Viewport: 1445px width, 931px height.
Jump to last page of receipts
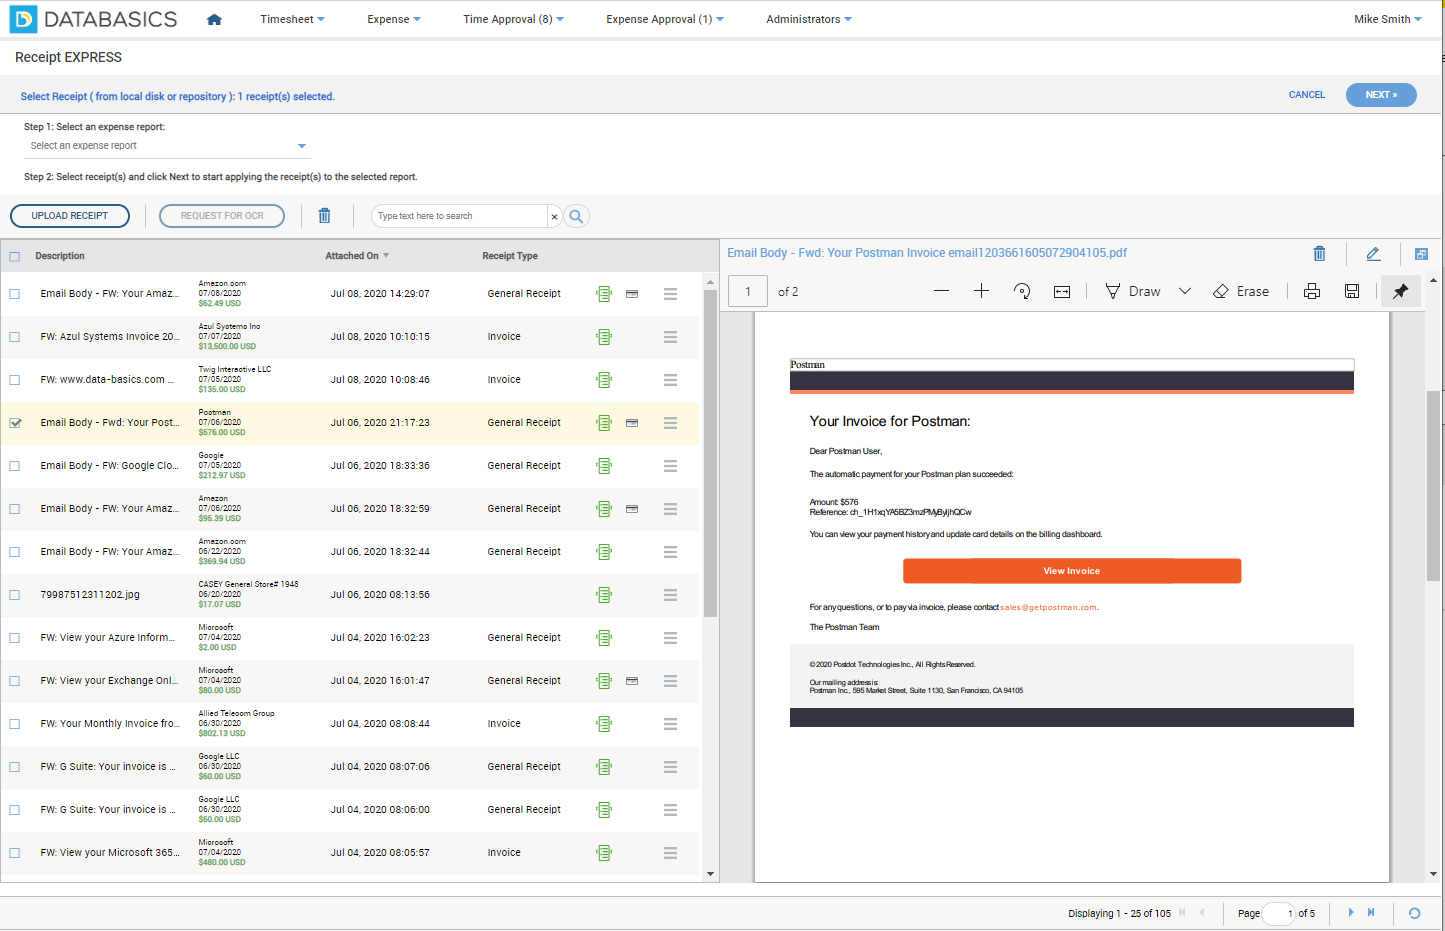point(1371,912)
